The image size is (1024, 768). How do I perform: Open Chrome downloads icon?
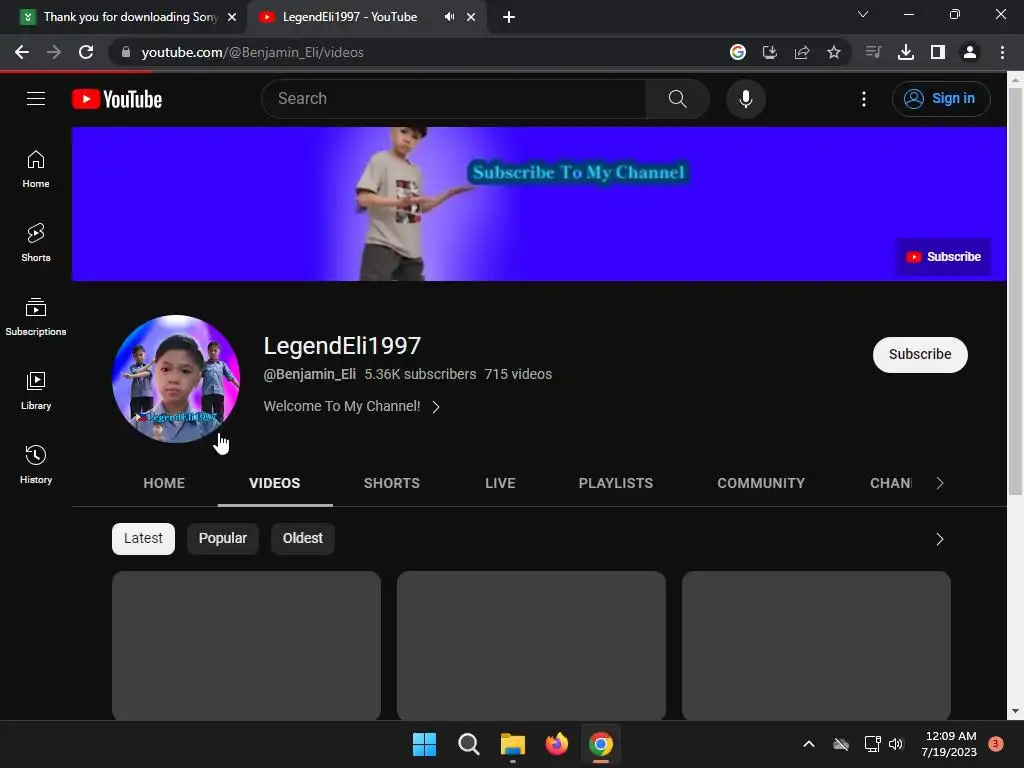tap(905, 52)
